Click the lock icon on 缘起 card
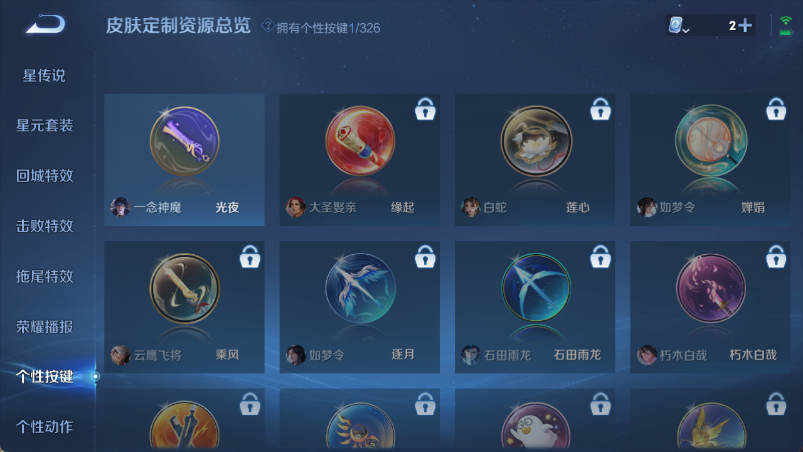Image resolution: width=803 pixels, height=452 pixels. click(x=425, y=109)
